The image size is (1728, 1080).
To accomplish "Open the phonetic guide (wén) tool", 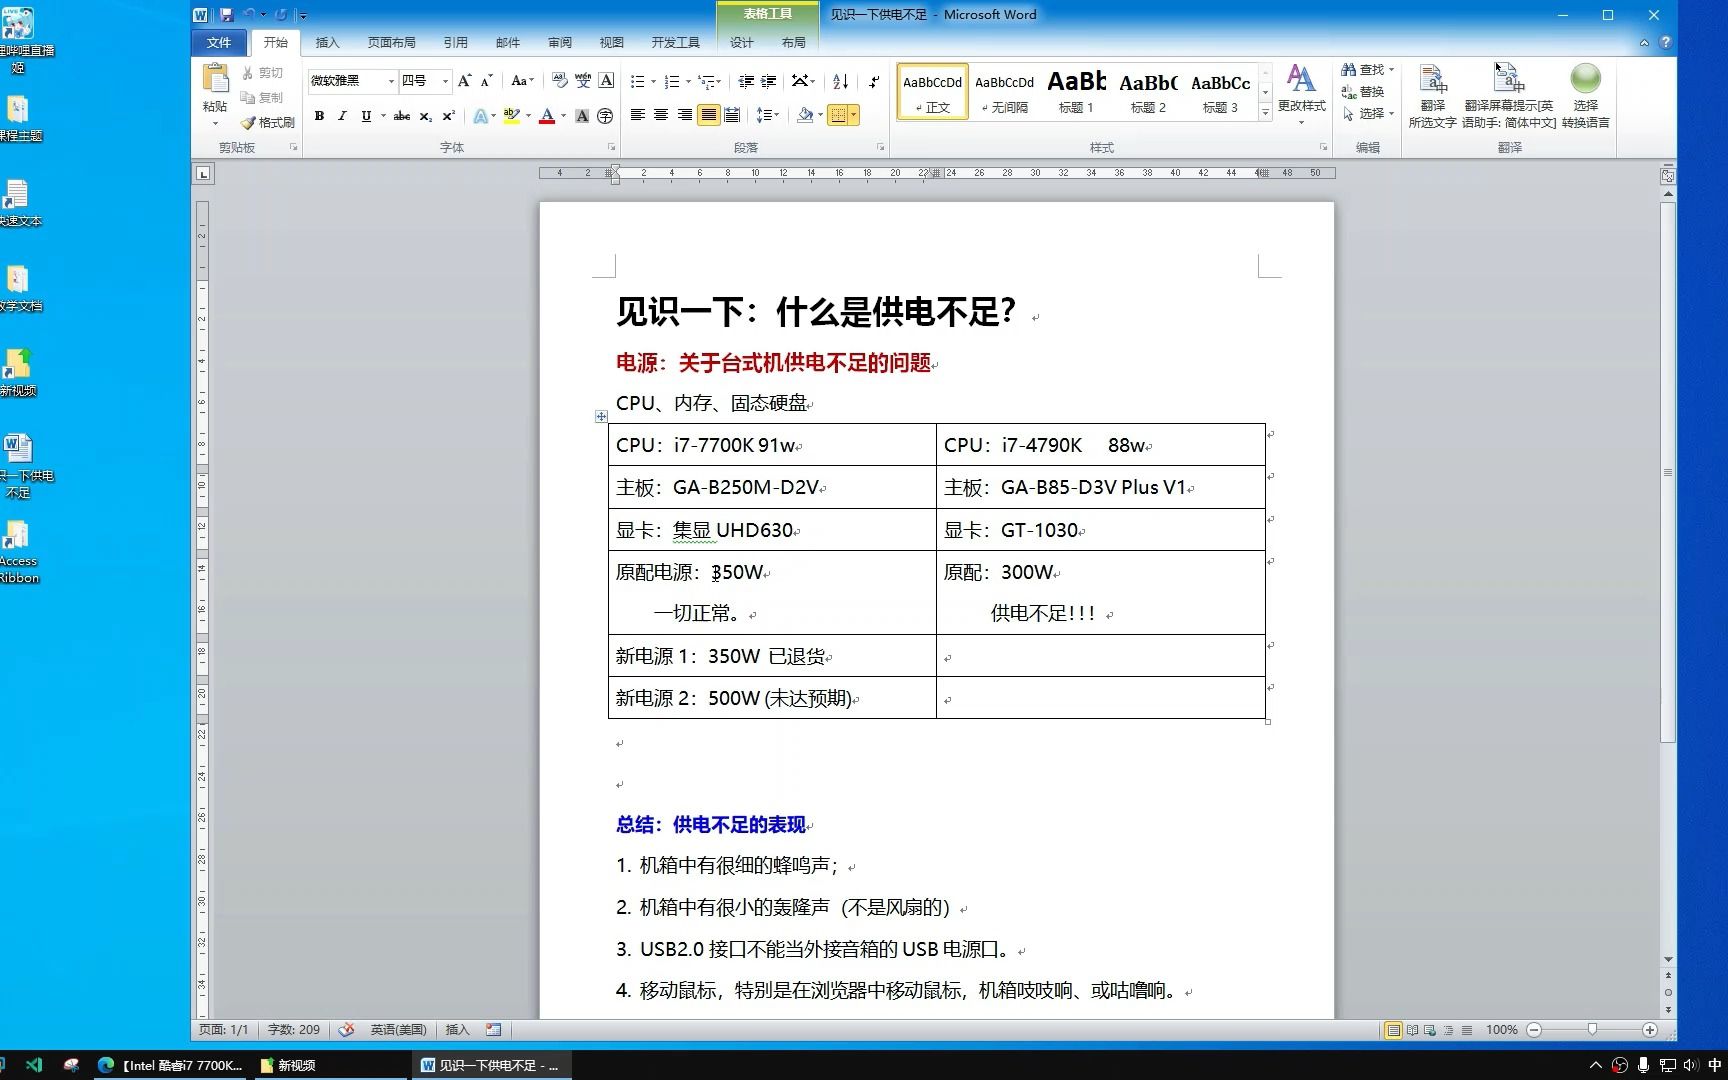I will [x=583, y=81].
